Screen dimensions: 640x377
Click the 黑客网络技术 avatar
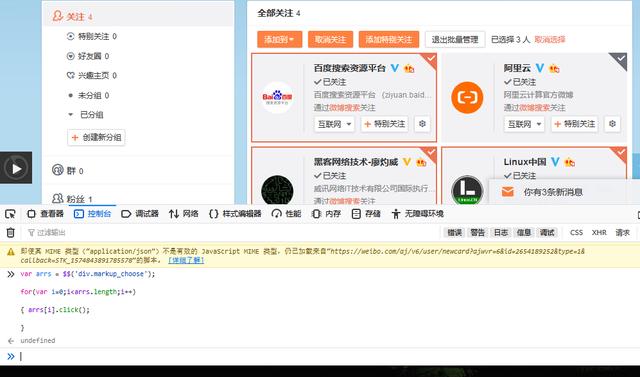[278, 190]
